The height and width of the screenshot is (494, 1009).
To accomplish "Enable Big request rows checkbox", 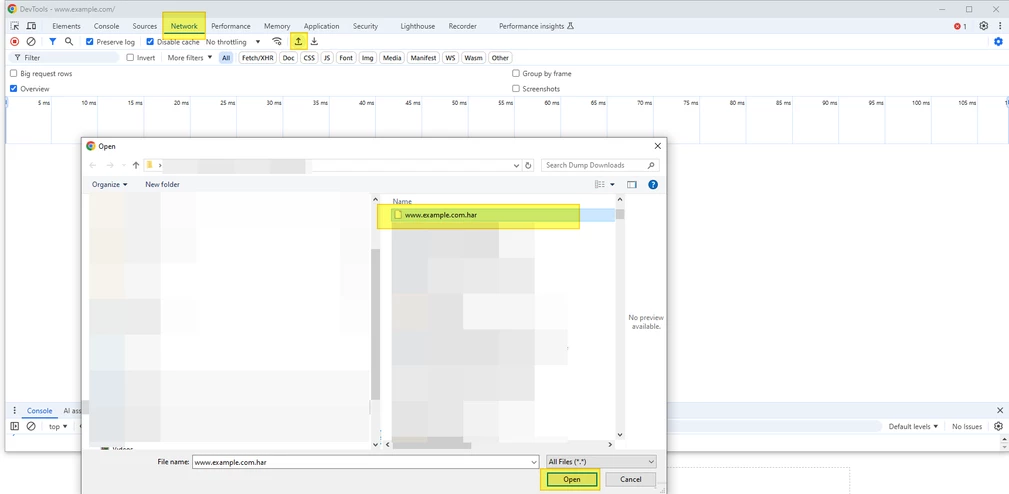I will coord(14,74).
